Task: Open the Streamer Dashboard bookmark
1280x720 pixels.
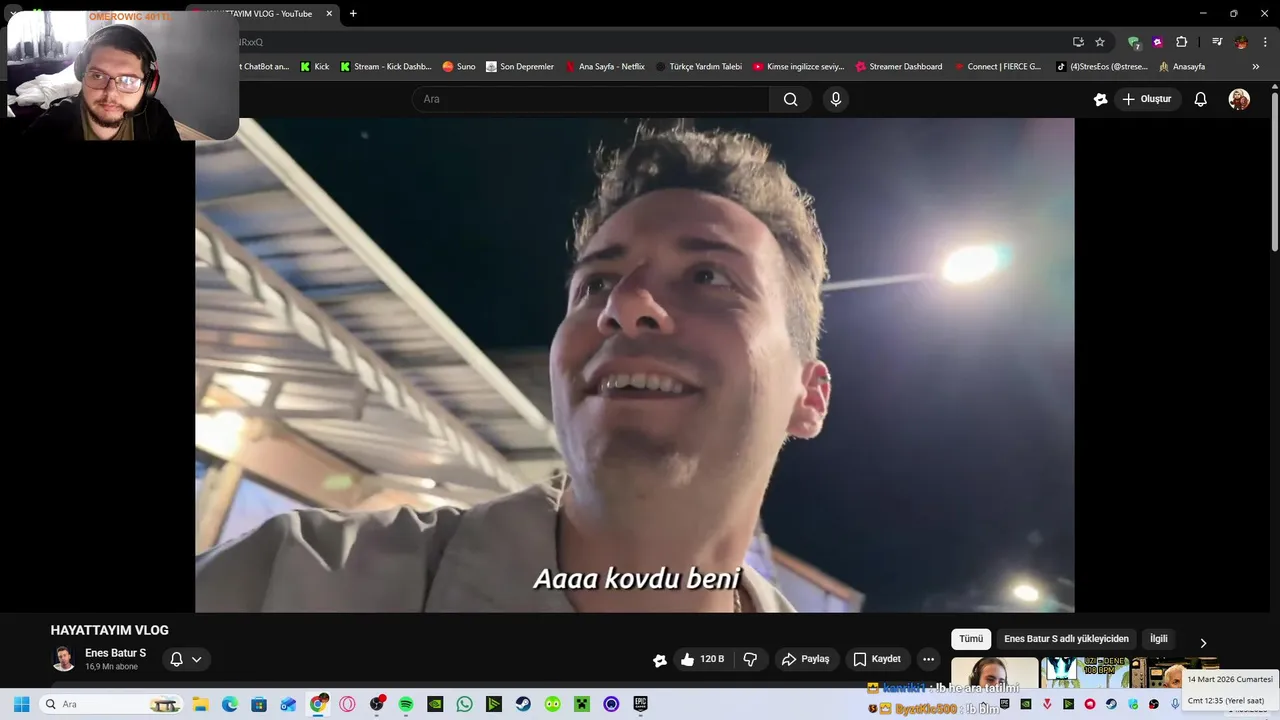Action: [899, 67]
